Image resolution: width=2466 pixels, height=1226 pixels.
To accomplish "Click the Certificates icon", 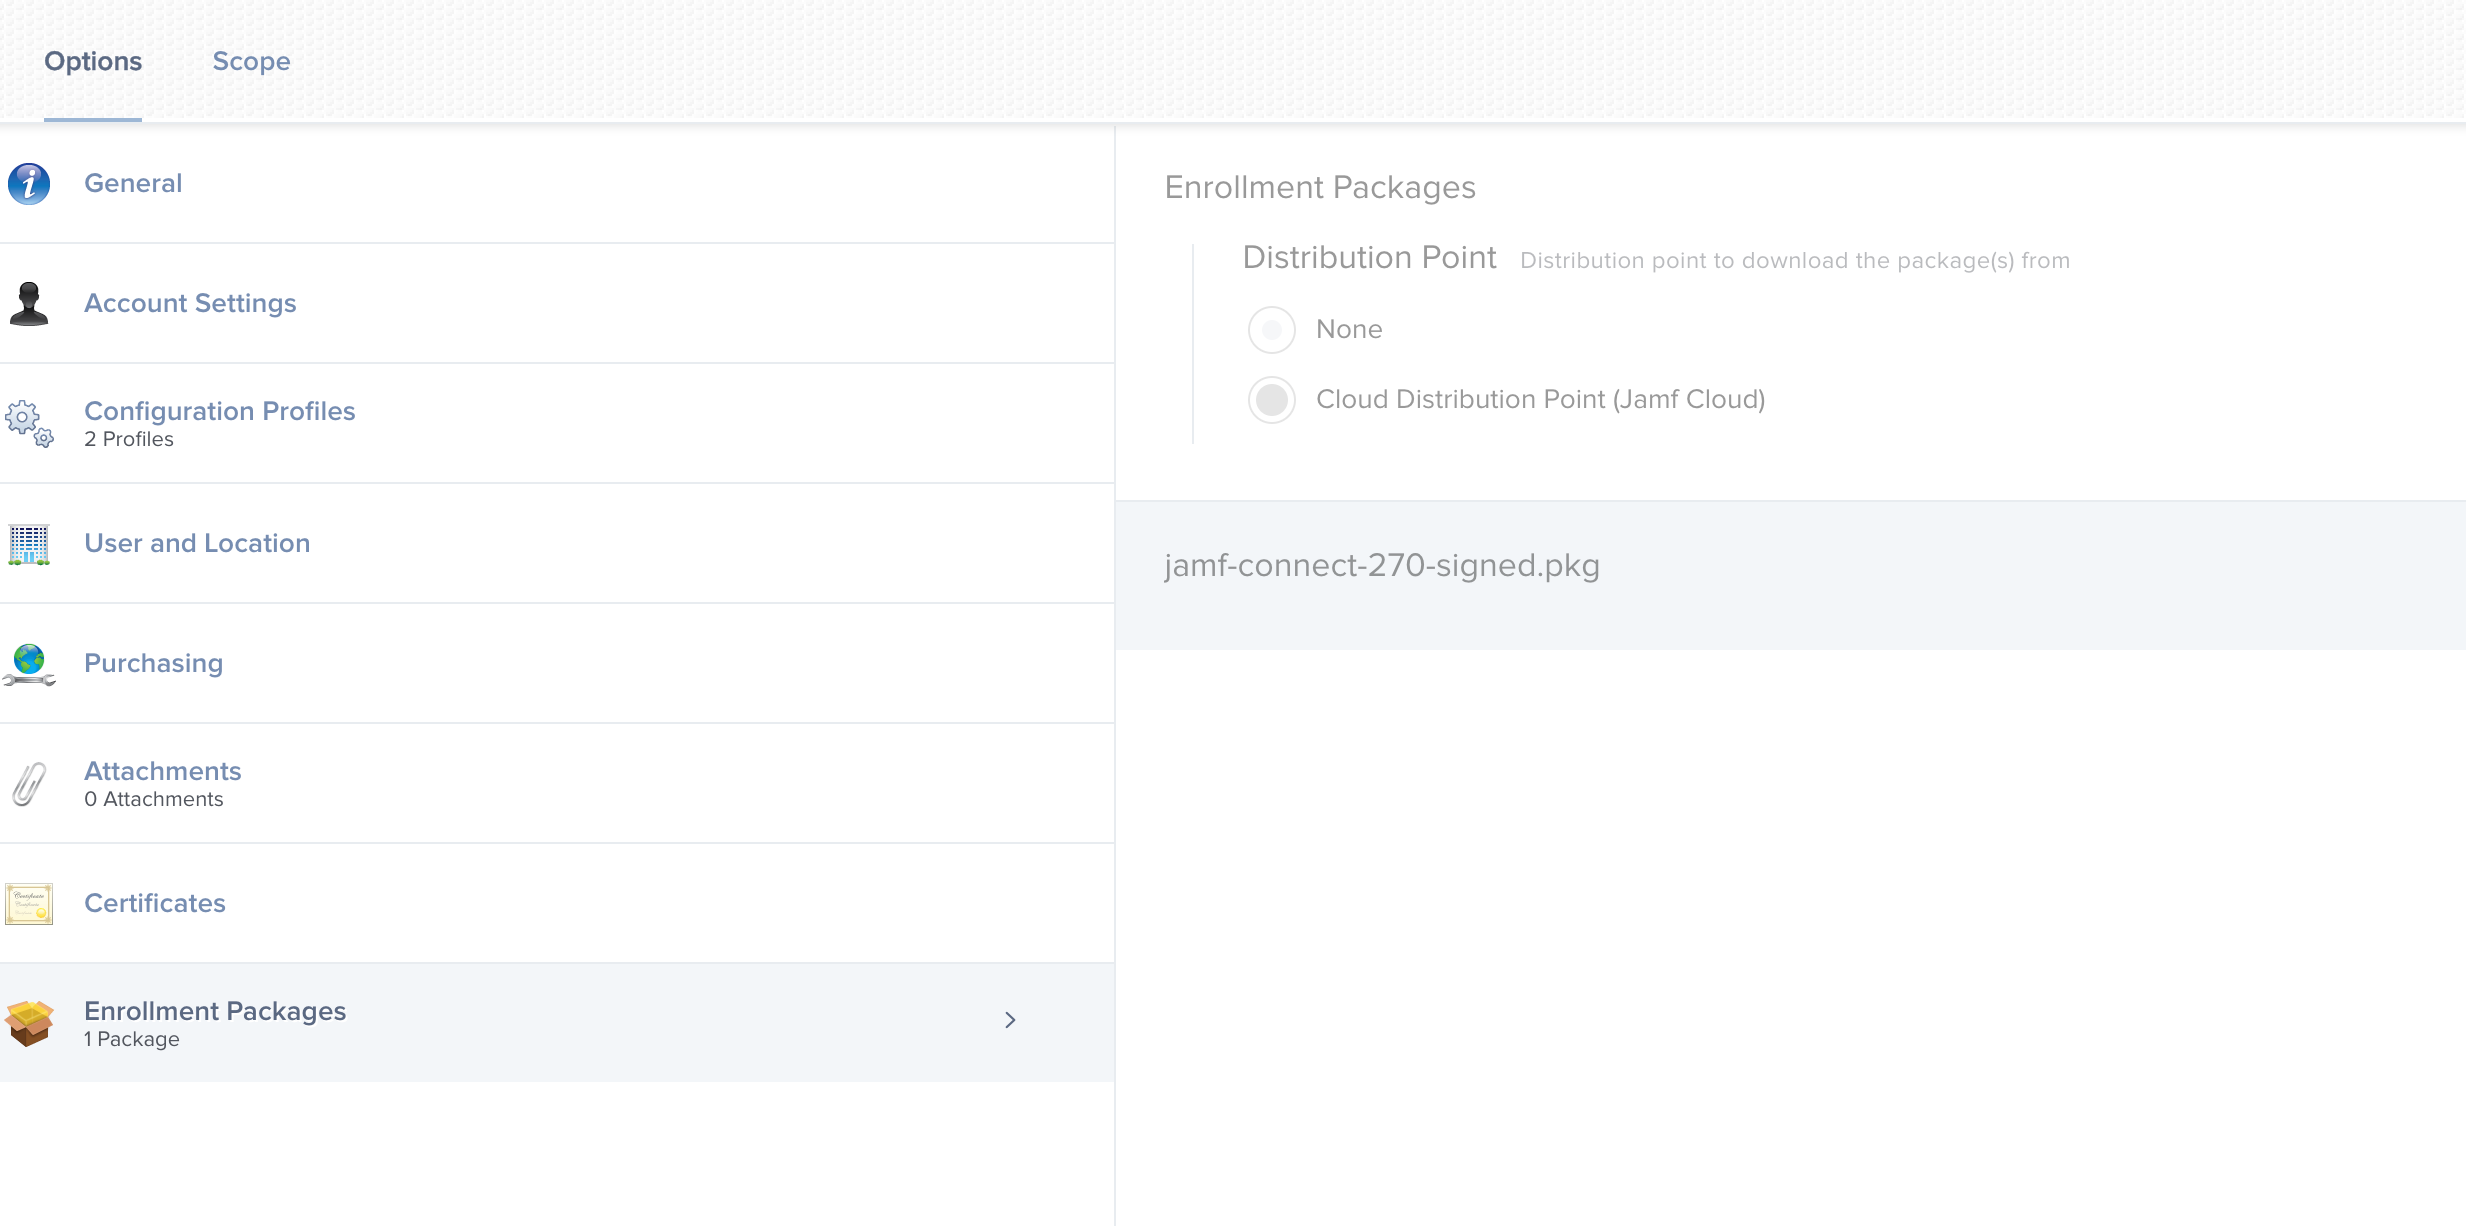I will coord(29,904).
